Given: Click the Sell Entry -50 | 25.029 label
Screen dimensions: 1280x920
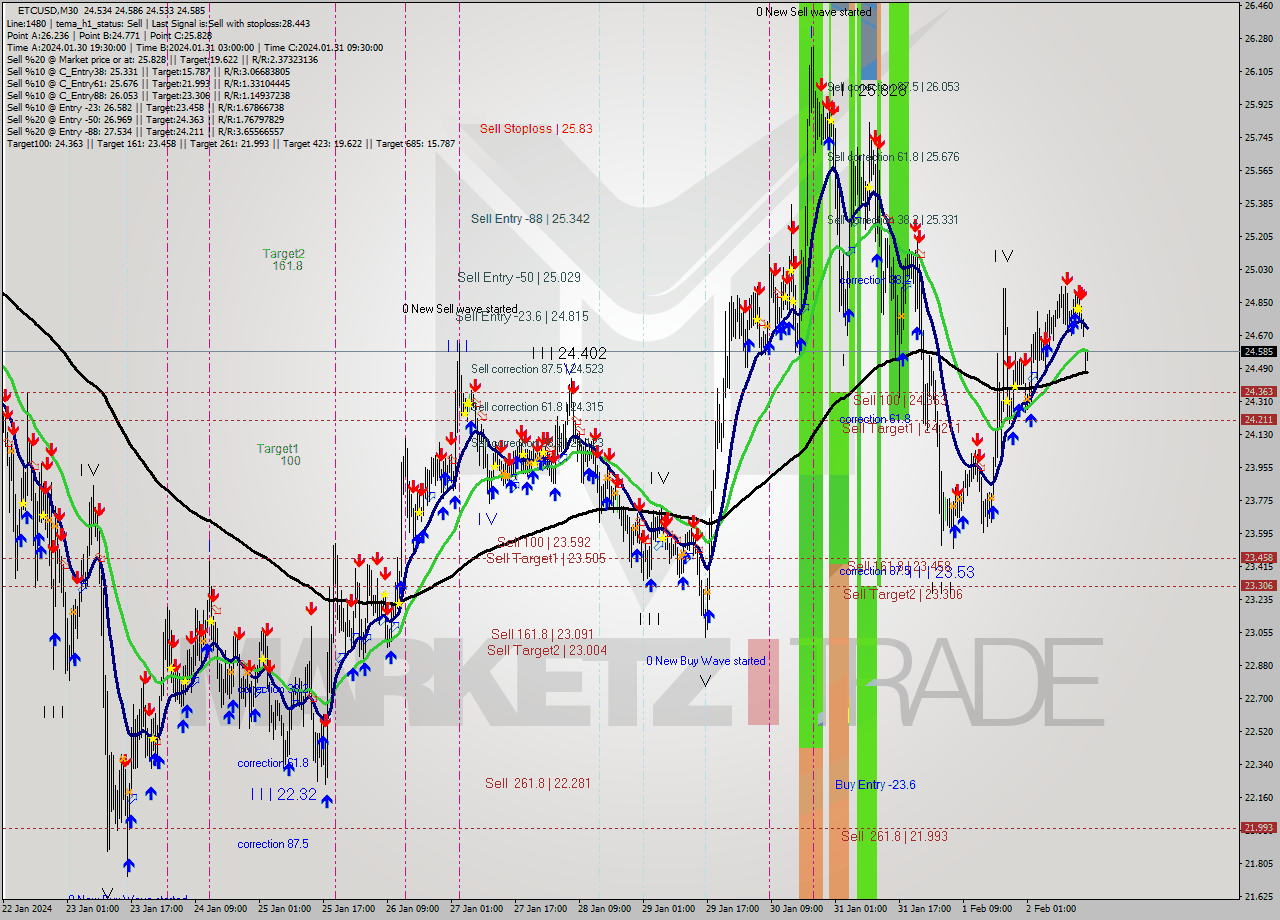Looking at the screenshot, I should click(x=519, y=277).
